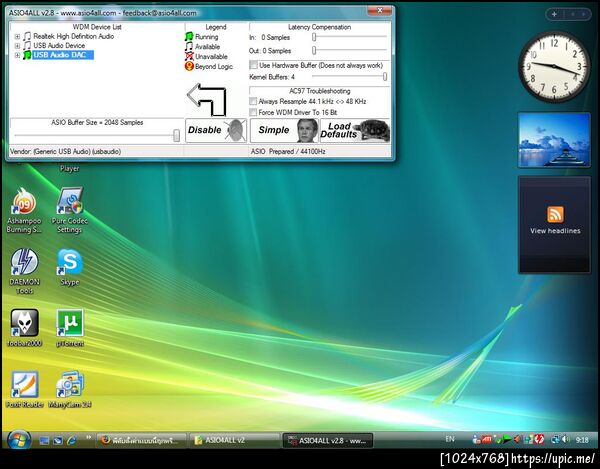Open the View headlines feed gadget
The width and height of the screenshot is (600, 469).
tap(555, 225)
